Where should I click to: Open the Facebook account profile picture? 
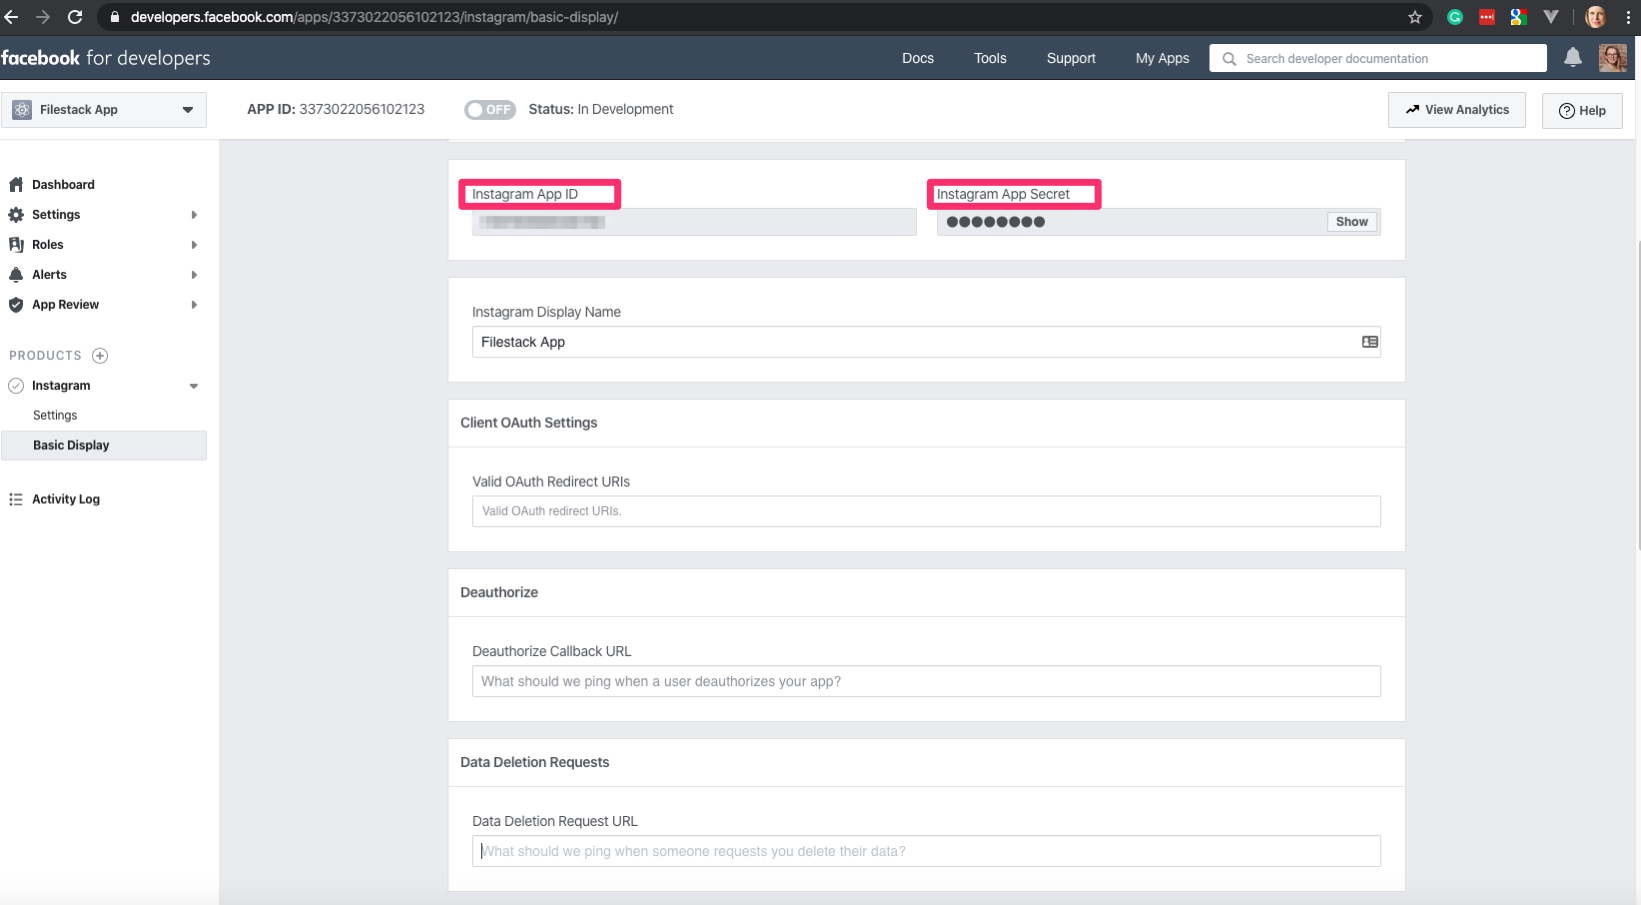coord(1613,58)
